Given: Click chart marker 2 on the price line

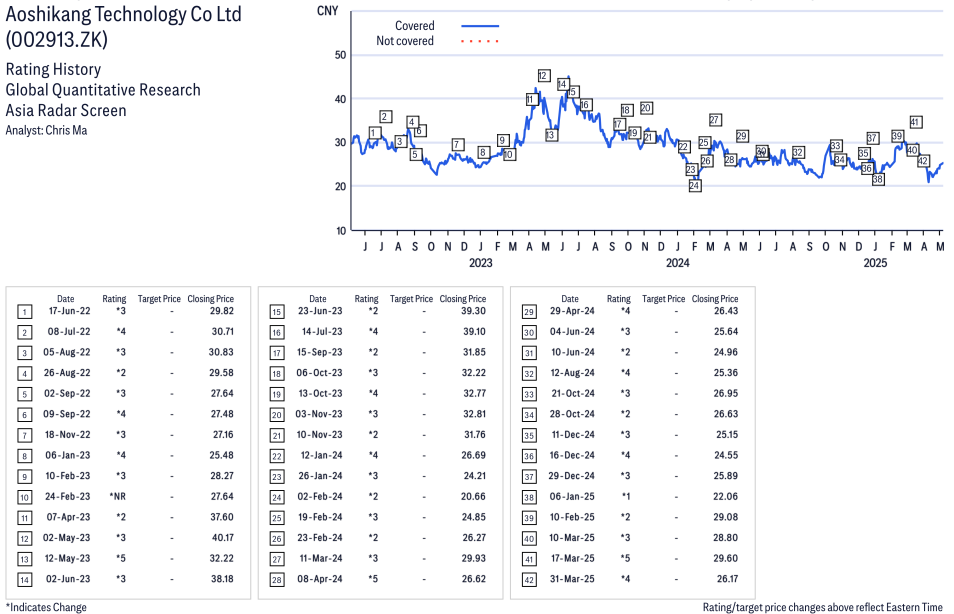Looking at the screenshot, I should 385,116.
